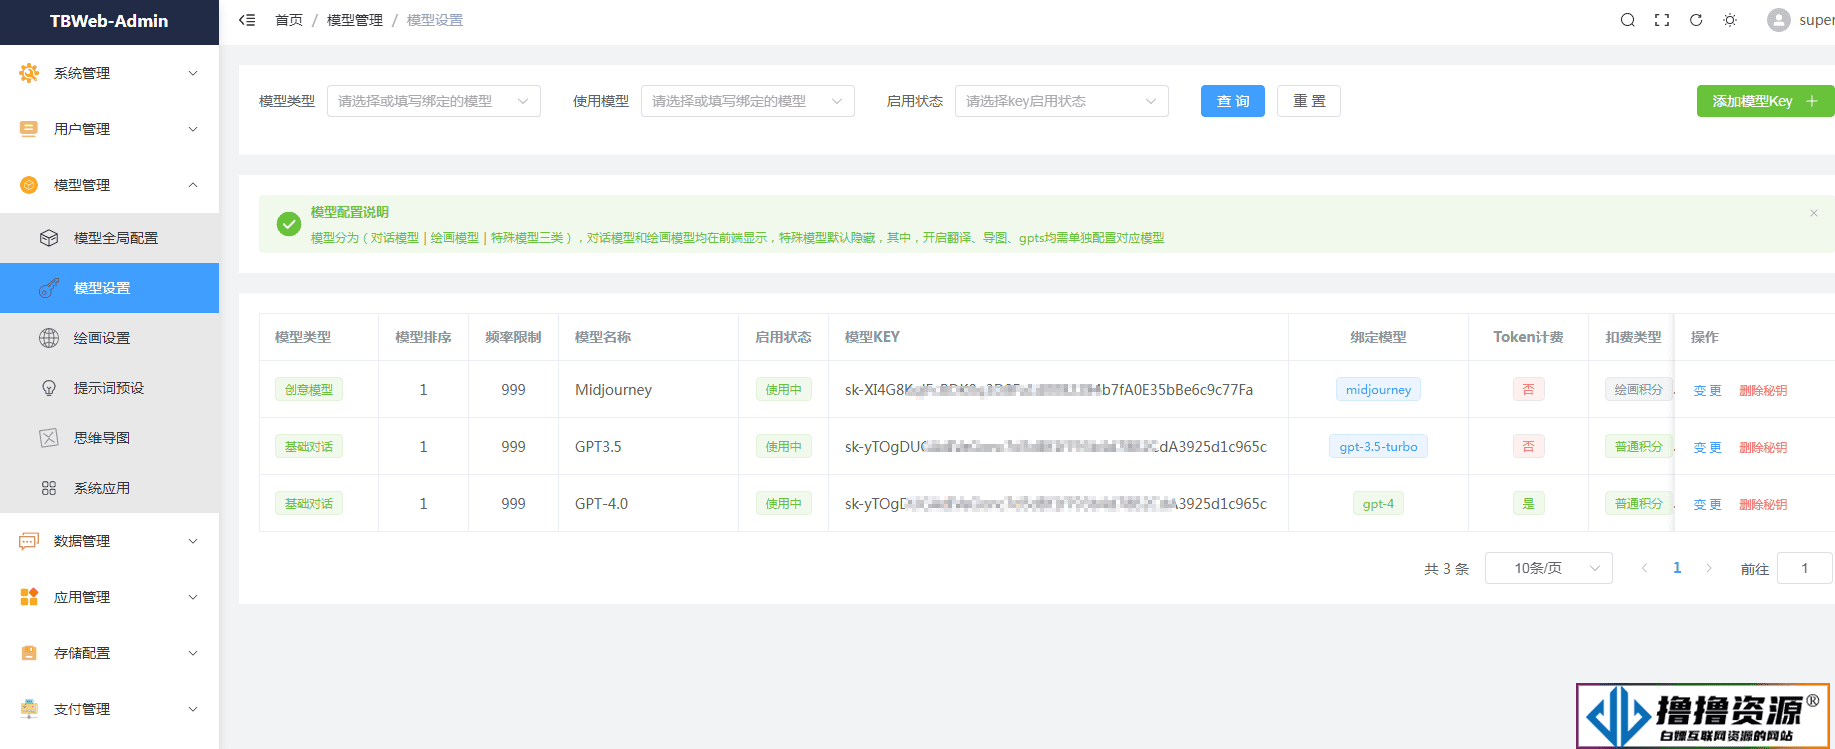The width and height of the screenshot is (1835, 749).
Task: Click 变更 for the Midjourney row
Action: (x=1707, y=390)
